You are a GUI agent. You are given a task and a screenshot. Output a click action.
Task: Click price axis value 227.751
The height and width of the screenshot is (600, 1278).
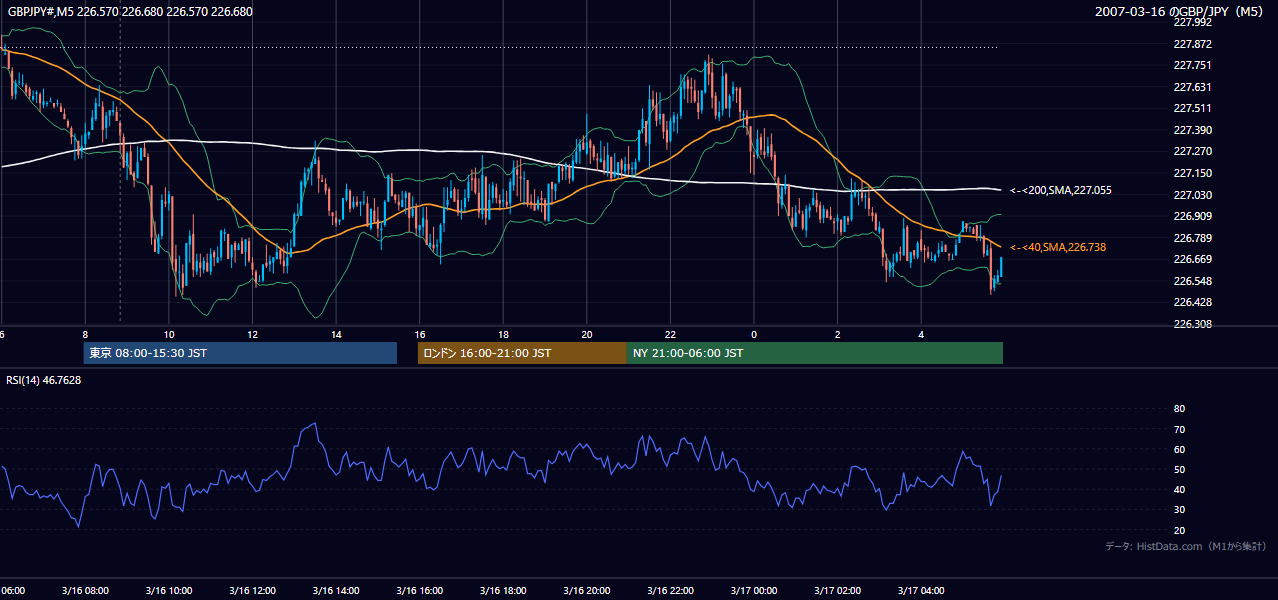pyautogui.click(x=1192, y=65)
